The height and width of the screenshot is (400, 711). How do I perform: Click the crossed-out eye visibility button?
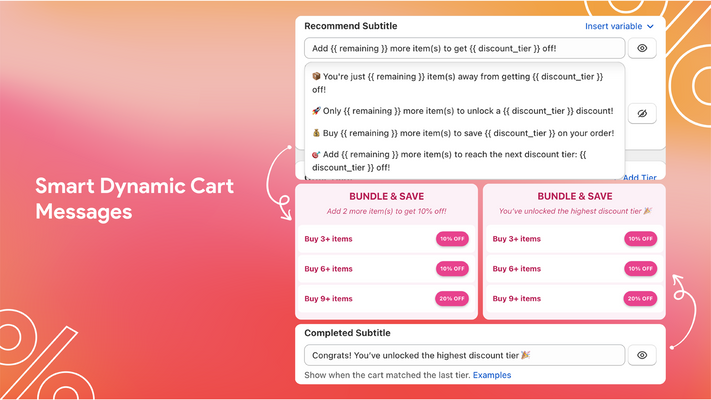coord(642,113)
